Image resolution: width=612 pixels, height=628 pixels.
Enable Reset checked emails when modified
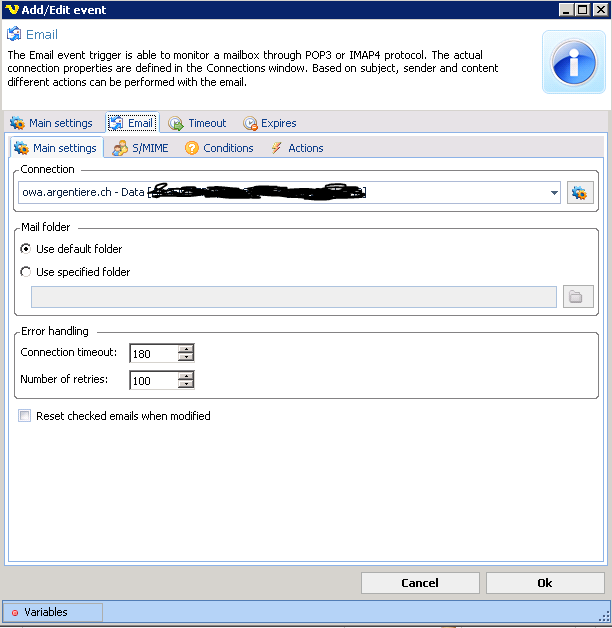point(25,416)
